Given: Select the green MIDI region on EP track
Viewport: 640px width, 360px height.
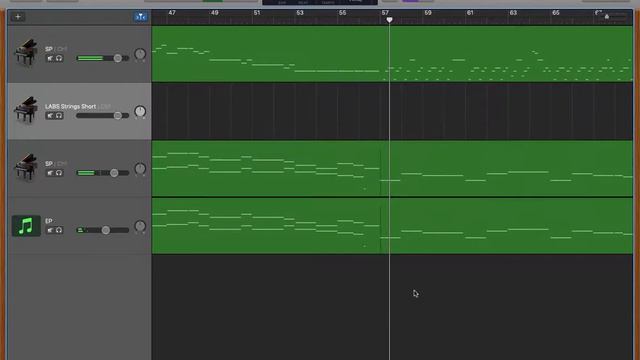Looking at the screenshot, I should pos(392,226).
